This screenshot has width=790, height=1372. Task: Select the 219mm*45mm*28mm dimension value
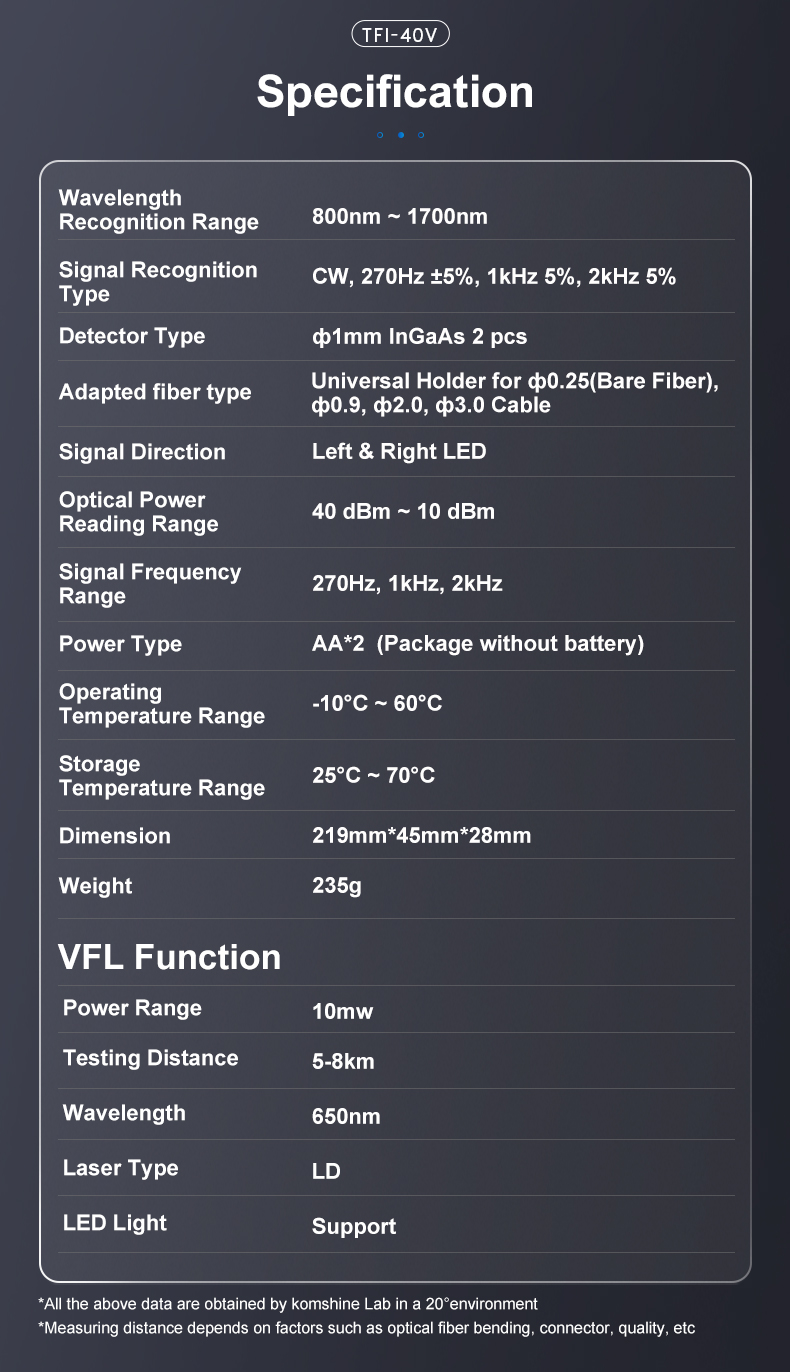click(x=422, y=835)
